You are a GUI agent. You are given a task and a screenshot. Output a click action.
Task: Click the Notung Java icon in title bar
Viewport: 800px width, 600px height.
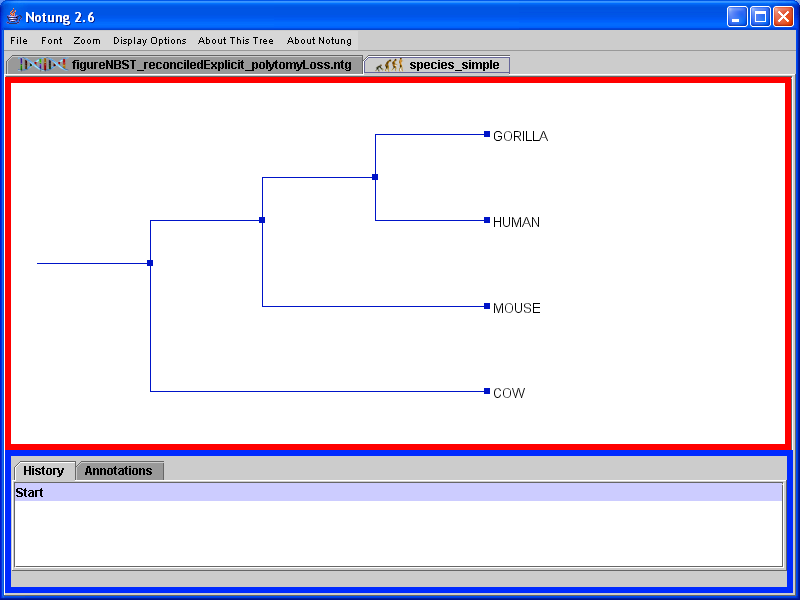(14, 17)
